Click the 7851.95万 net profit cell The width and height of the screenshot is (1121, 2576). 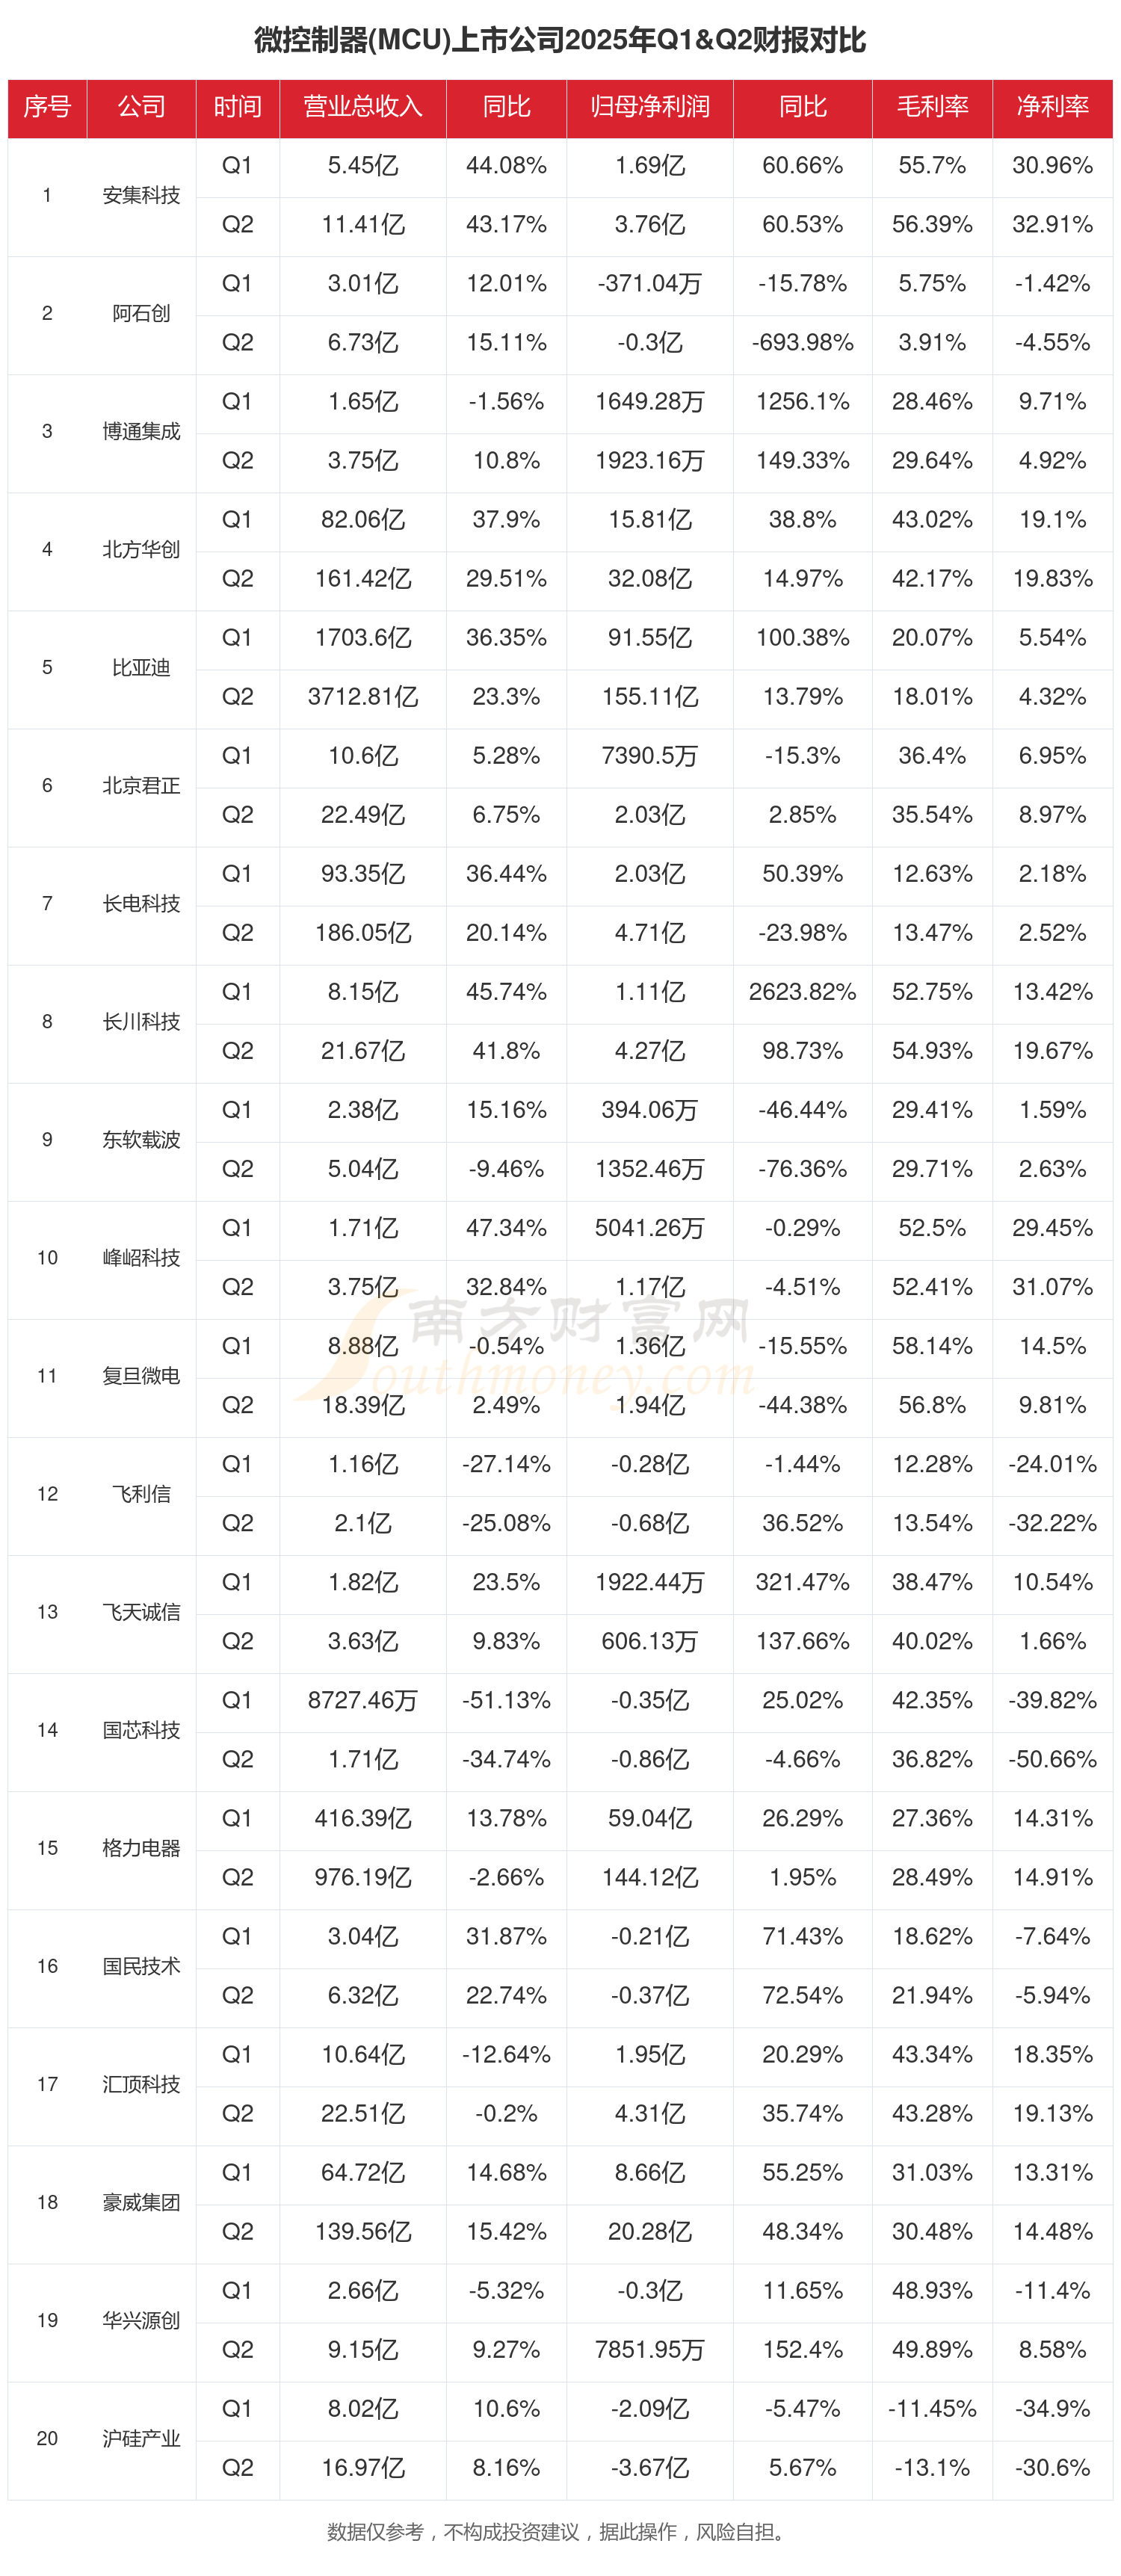tap(649, 2350)
